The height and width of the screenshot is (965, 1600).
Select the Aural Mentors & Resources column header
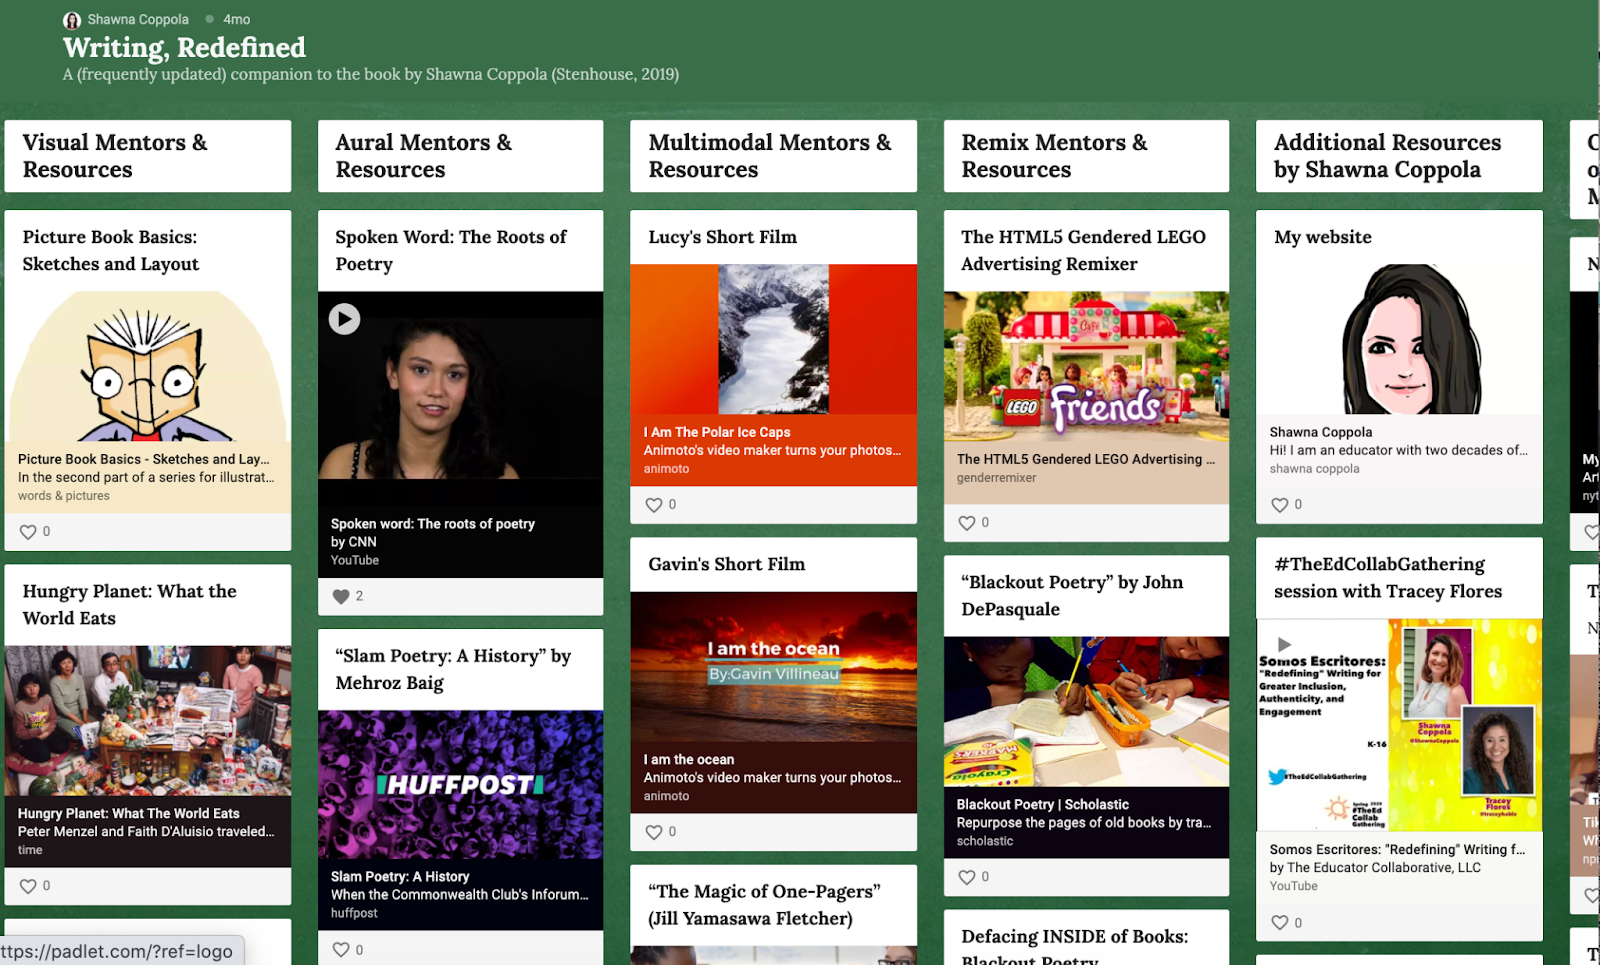click(x=461, y=156)
